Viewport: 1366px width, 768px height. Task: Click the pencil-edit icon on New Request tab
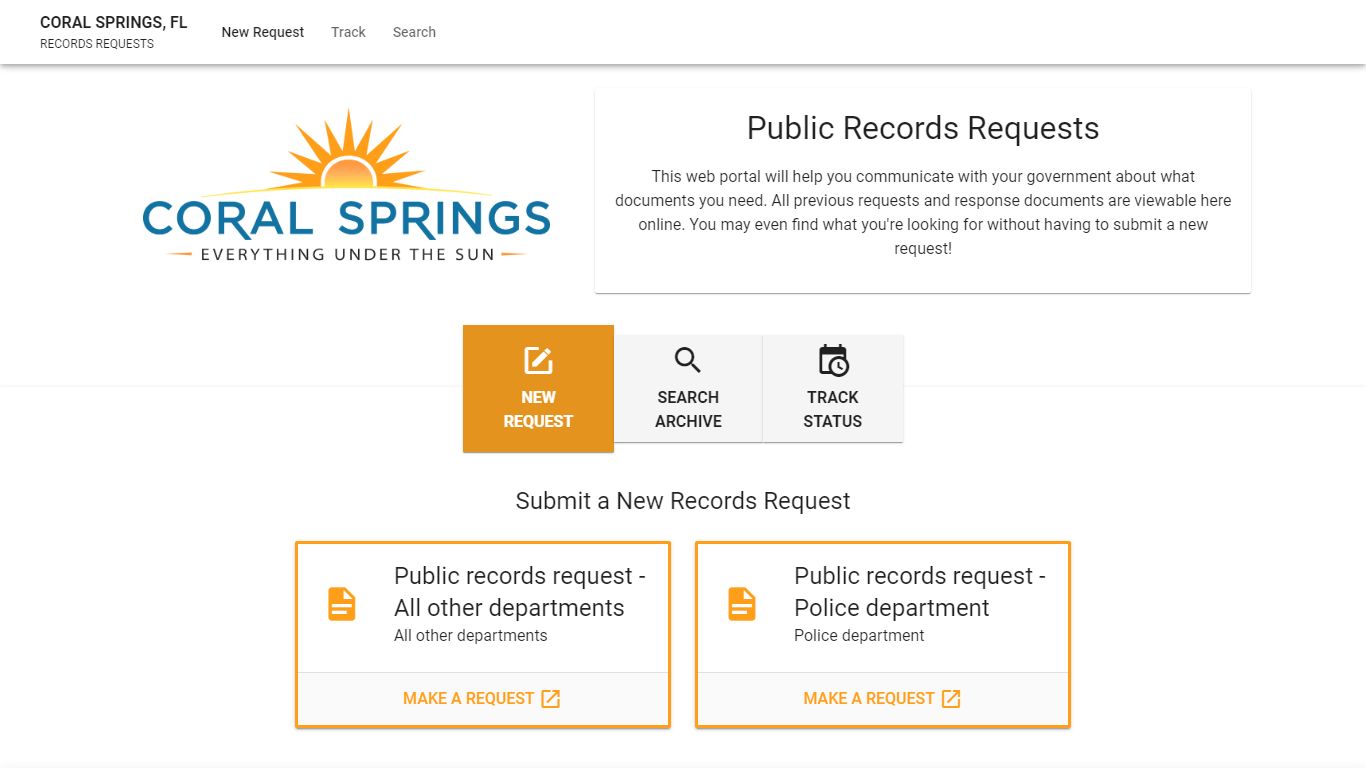pos(538,360)
